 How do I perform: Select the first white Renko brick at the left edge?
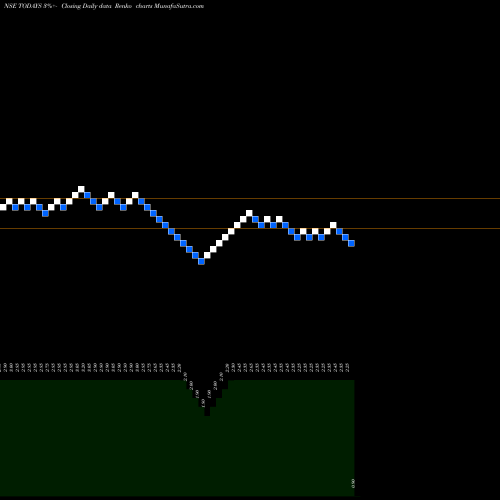[x=3, y=207]
